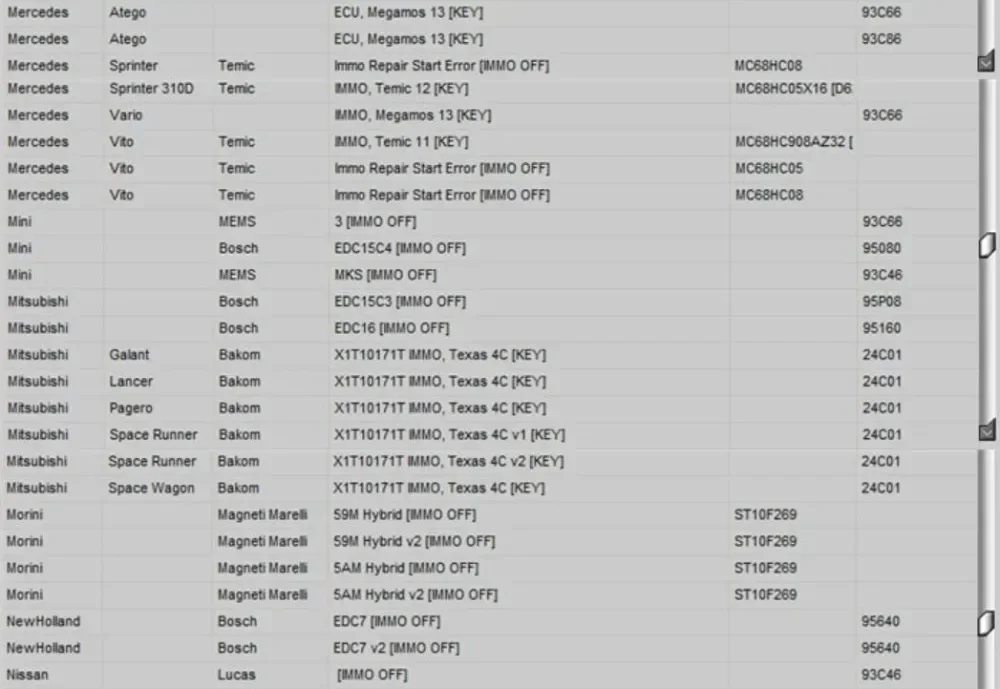Viewport: 1000px width, 689px height.
Task: Click scroll-down arrow beside Mercedes Sprinter Temic row
Action: coord(987,62)
